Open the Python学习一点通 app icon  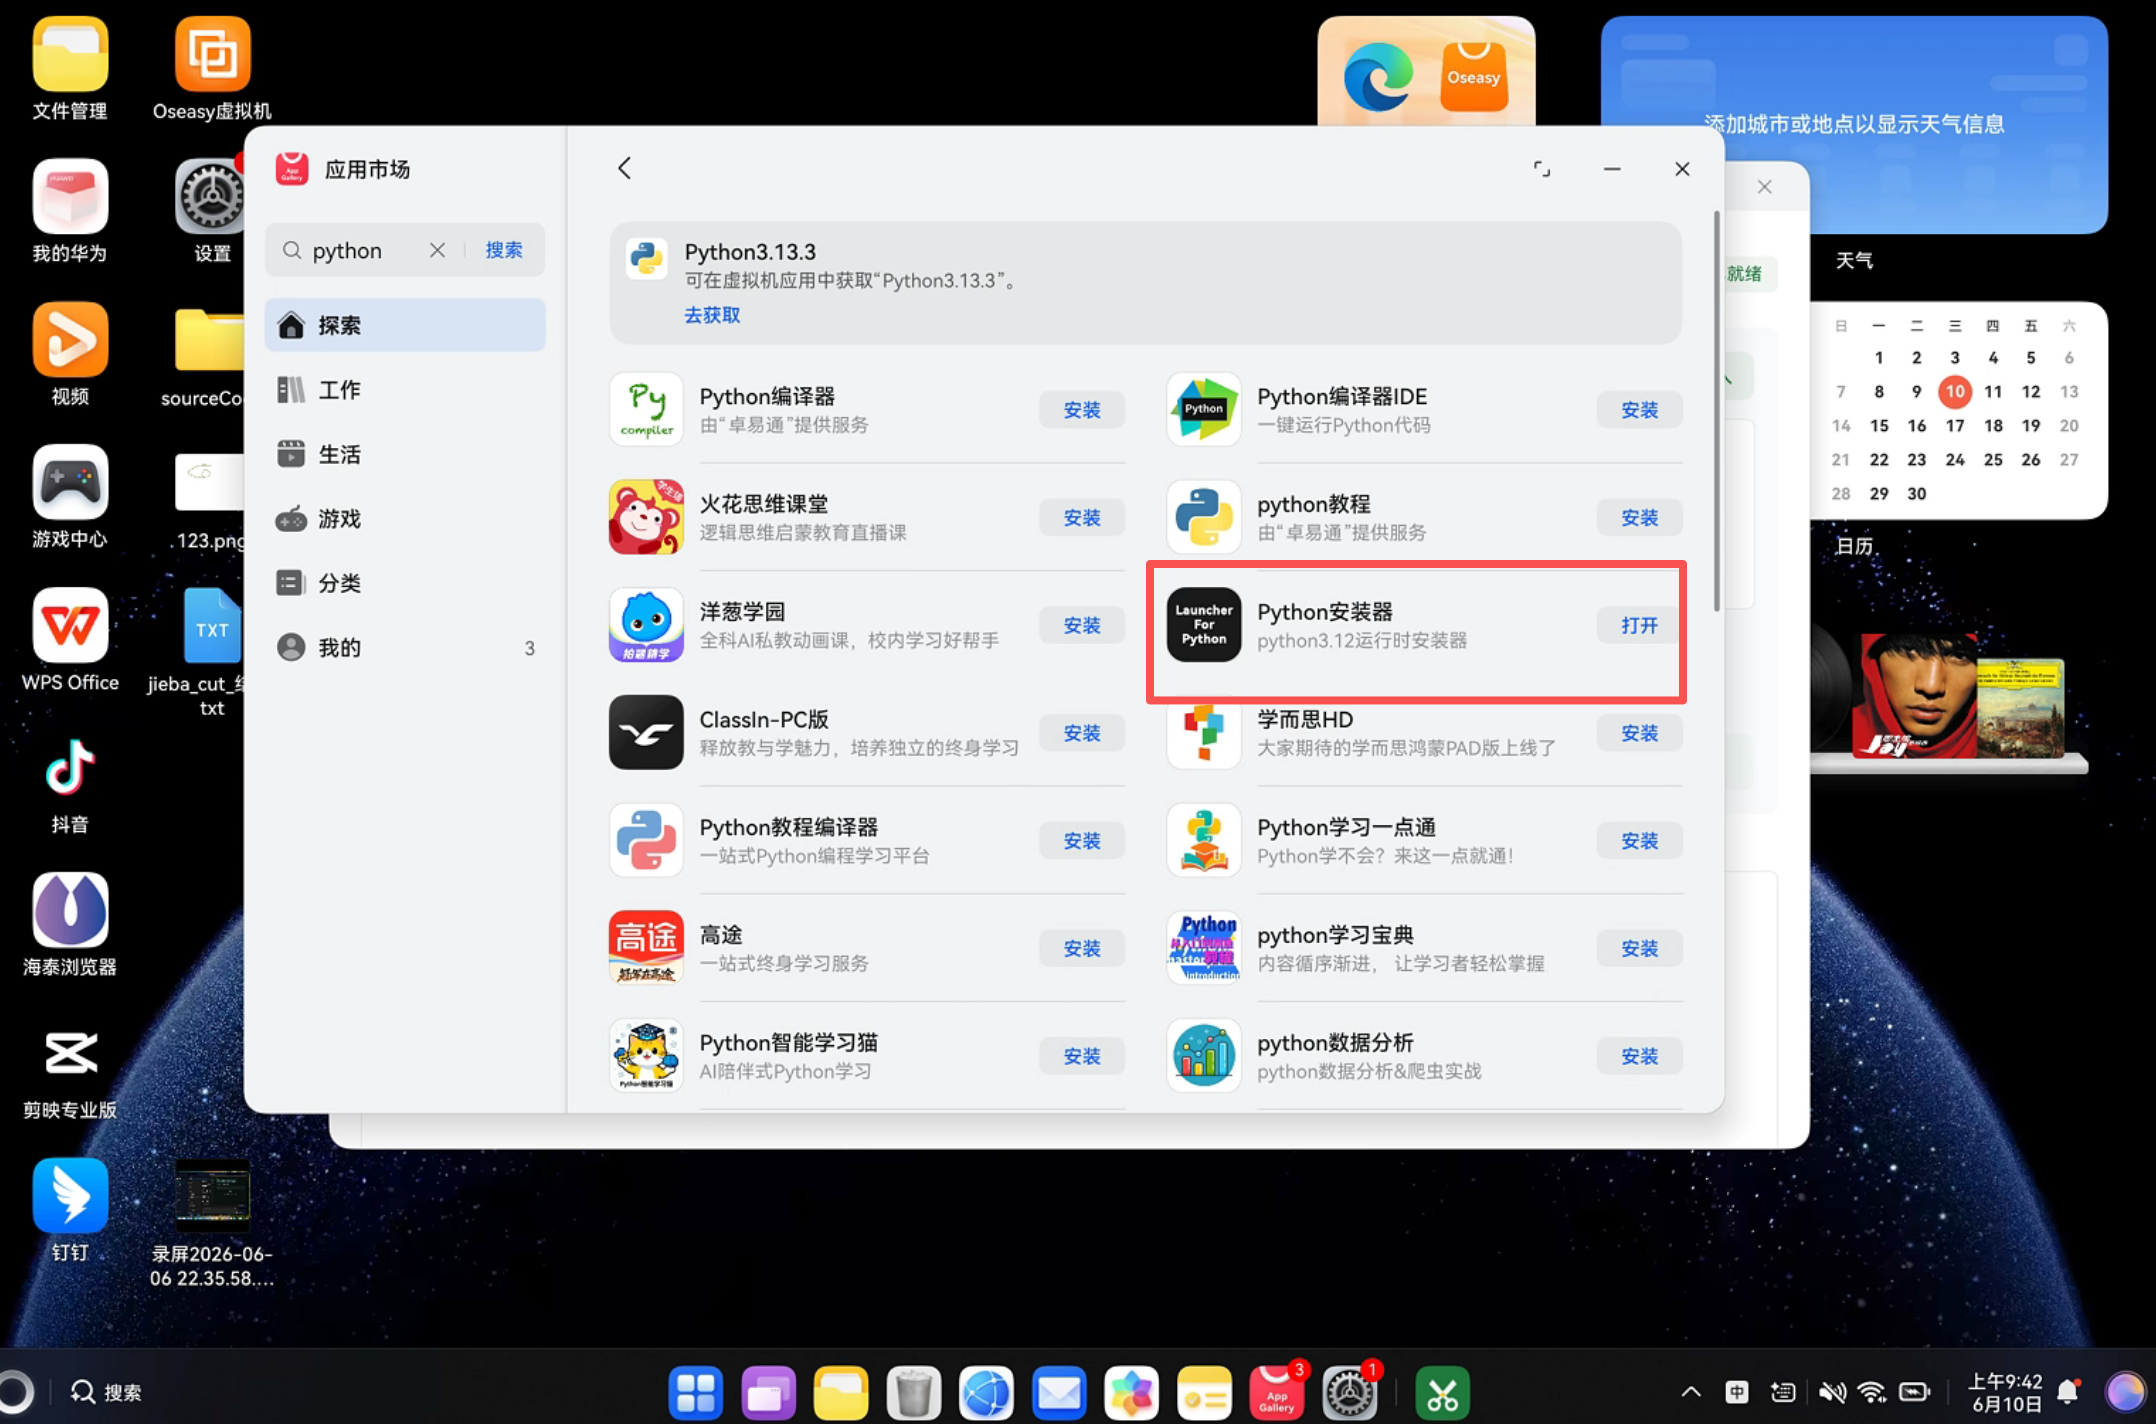[x=1204, y=840]
